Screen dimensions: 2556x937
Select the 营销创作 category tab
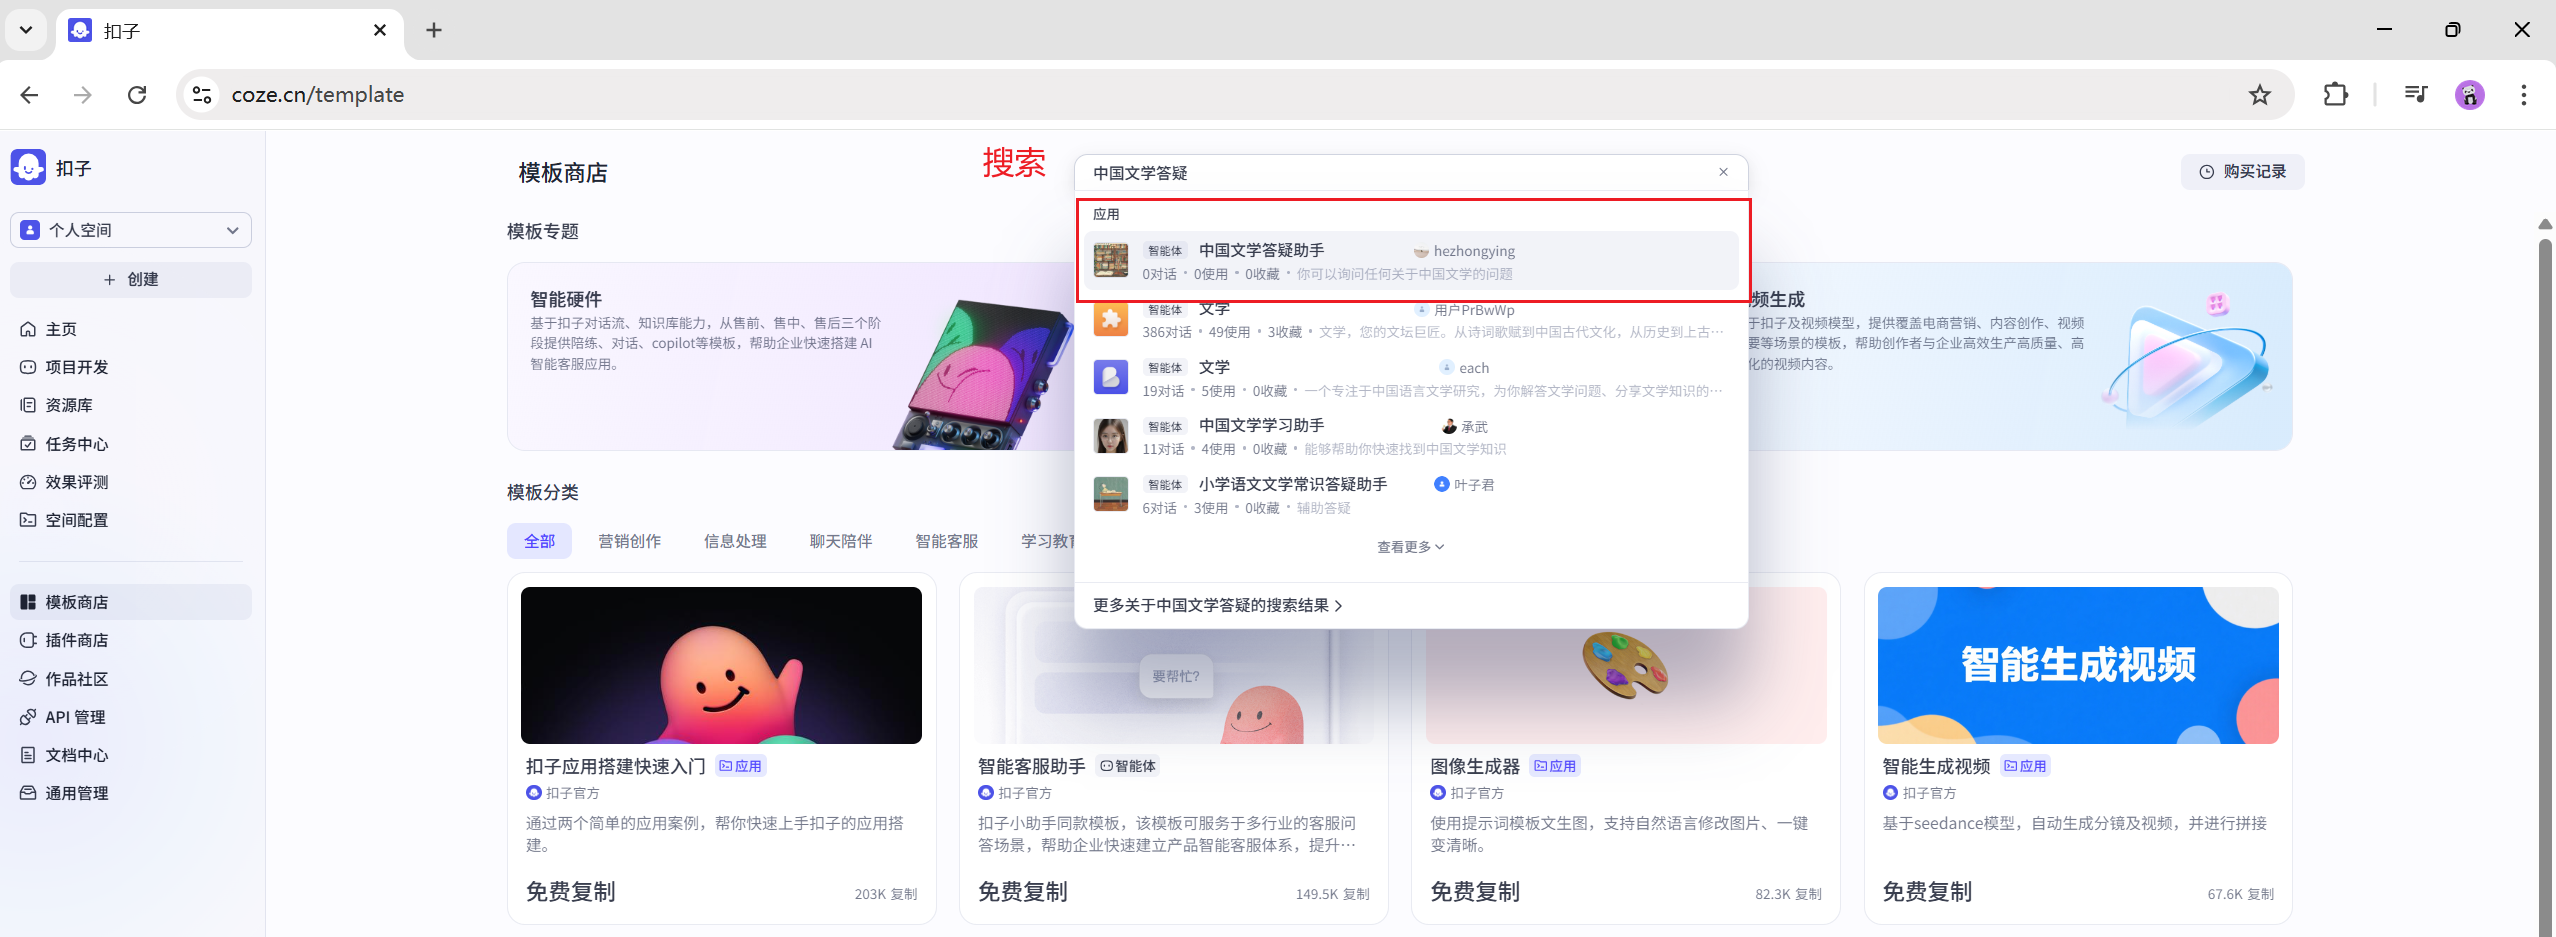629,541
